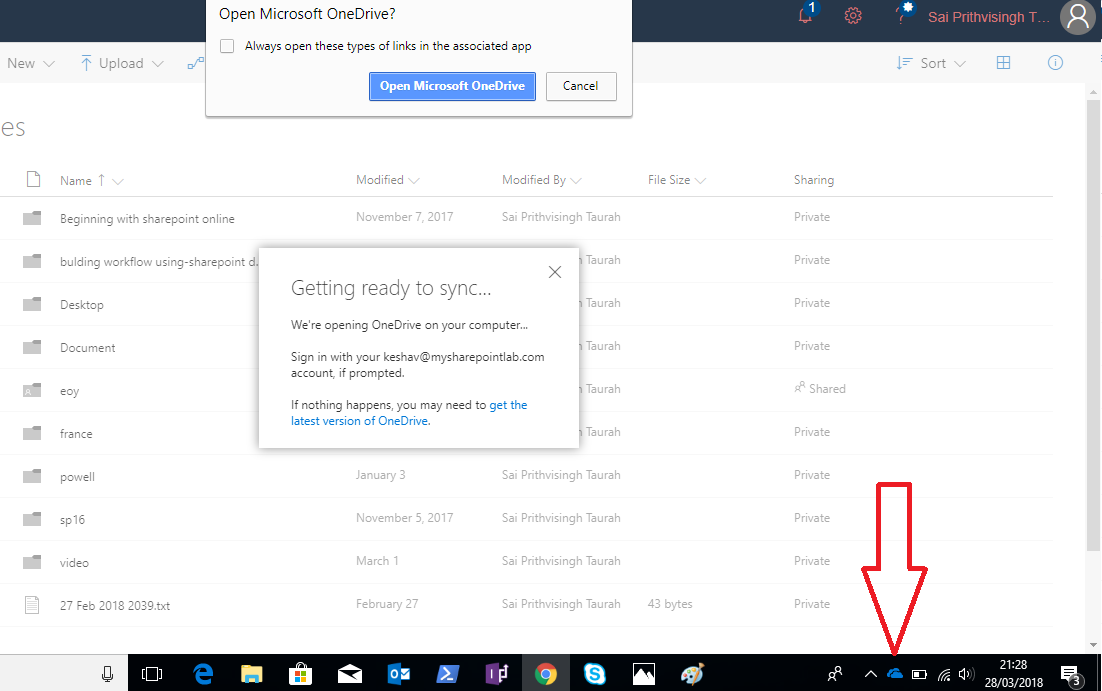1102x691 pixels.
Task: Open the Paint app from taskbar
Action: [x=692, y=674]
